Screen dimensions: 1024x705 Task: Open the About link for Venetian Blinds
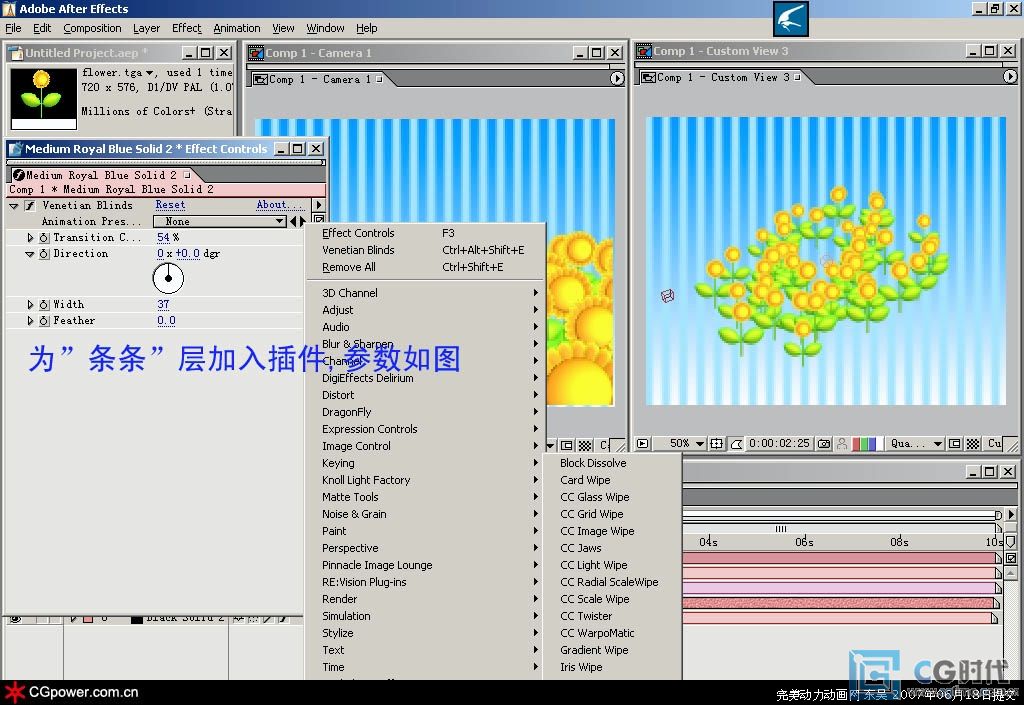(x=274, y=205)
